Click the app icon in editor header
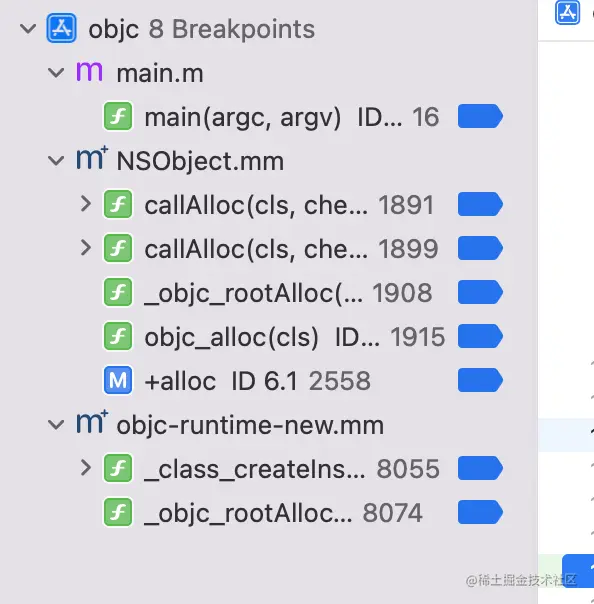This screenshot has height=604, width=594. [567, 12]
